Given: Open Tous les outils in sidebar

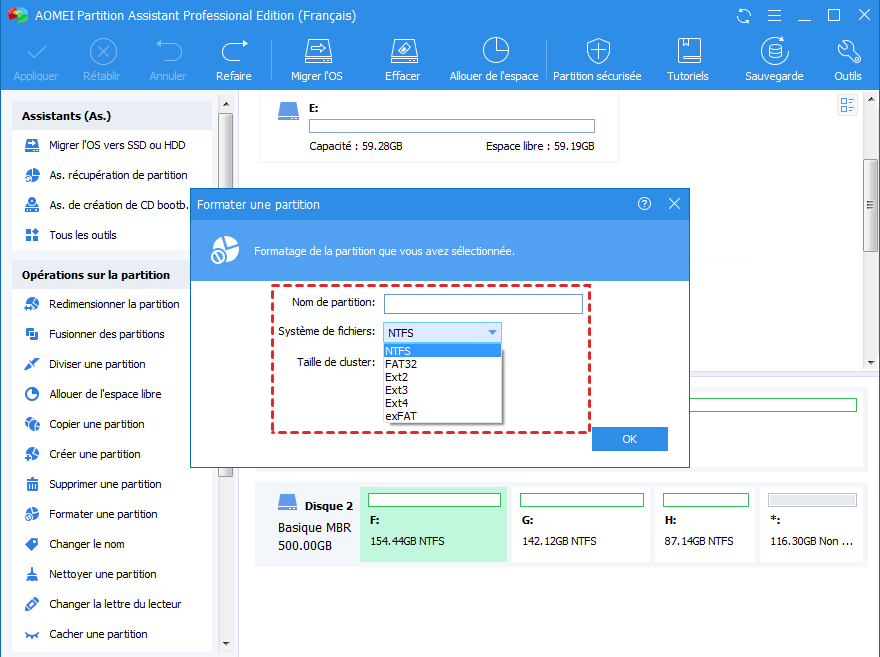Looking at the screenshot, I should pos(82,235).
